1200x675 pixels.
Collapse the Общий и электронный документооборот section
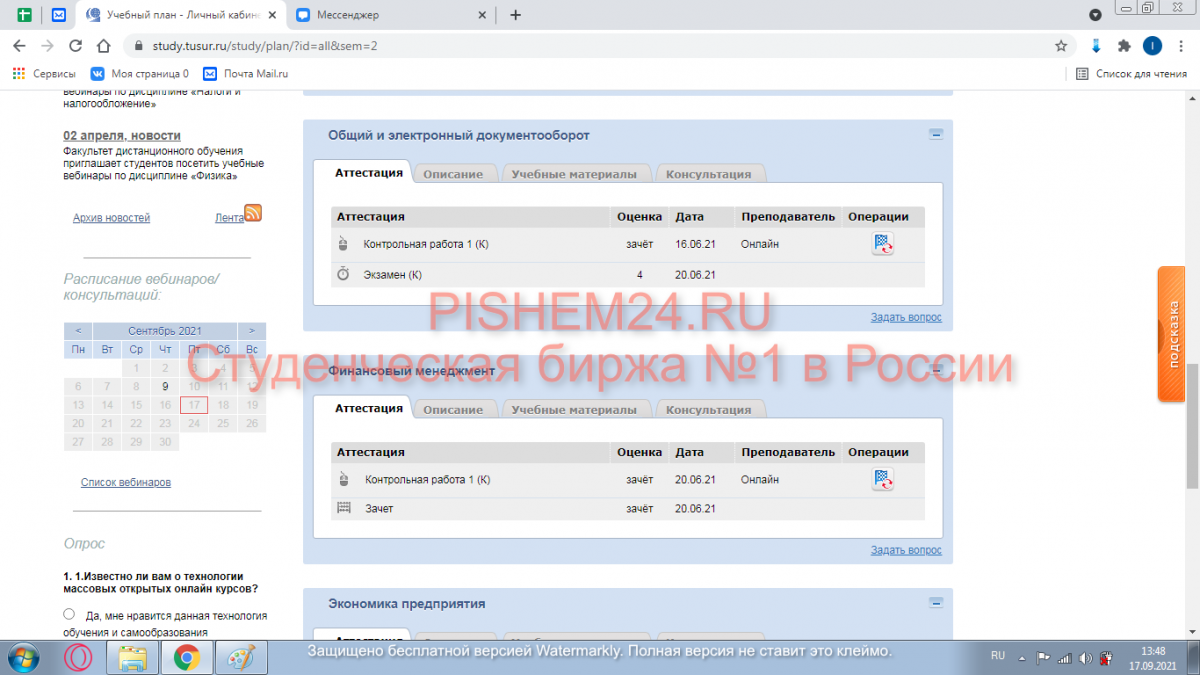coord(936,133)
